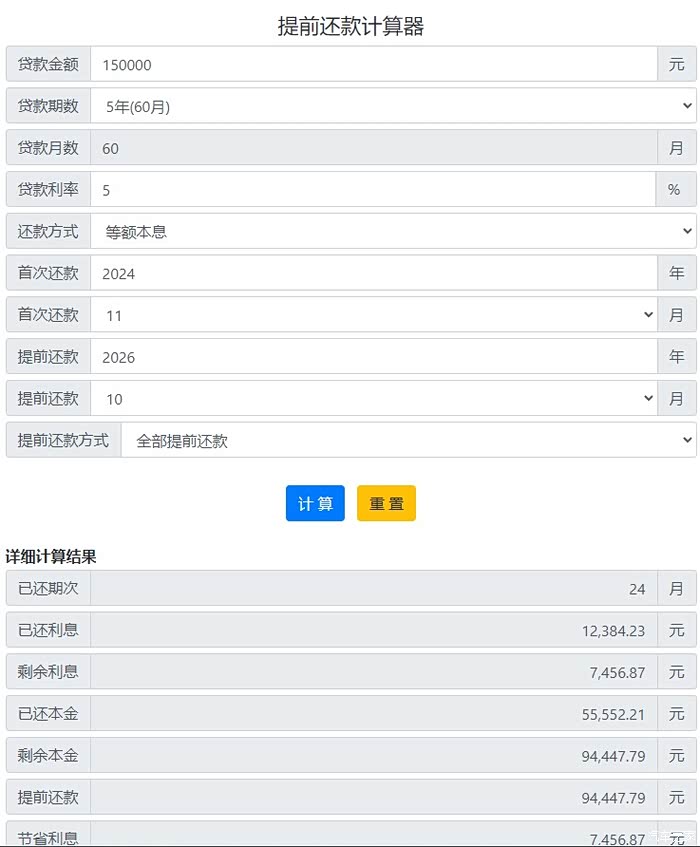
Task: Open the 提前还款 month dropdown
Action: (x=373, y=399)
